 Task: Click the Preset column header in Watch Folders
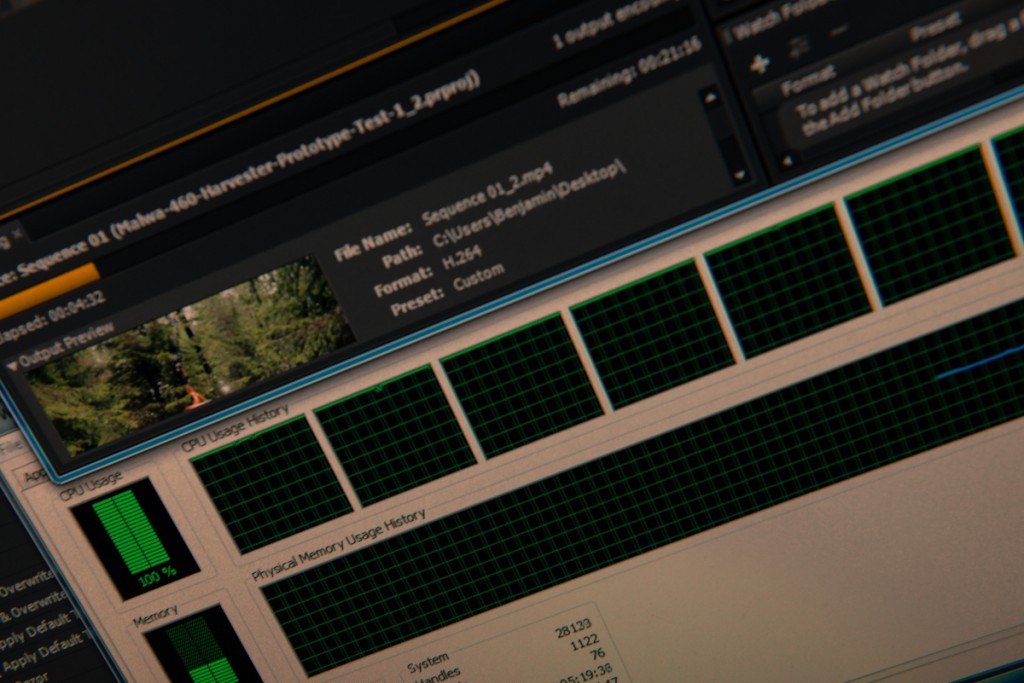pyautogui.click(x=935, y=27)
